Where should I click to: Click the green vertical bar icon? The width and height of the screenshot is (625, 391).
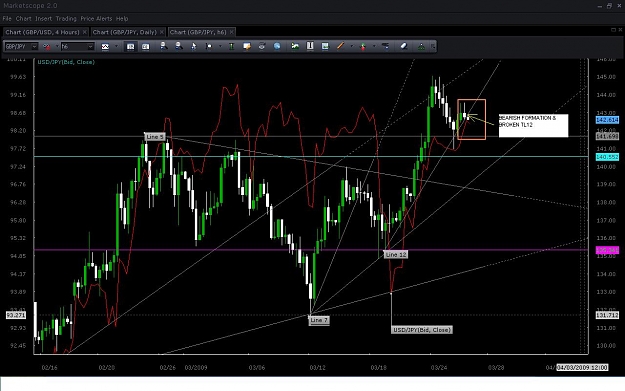231,46
